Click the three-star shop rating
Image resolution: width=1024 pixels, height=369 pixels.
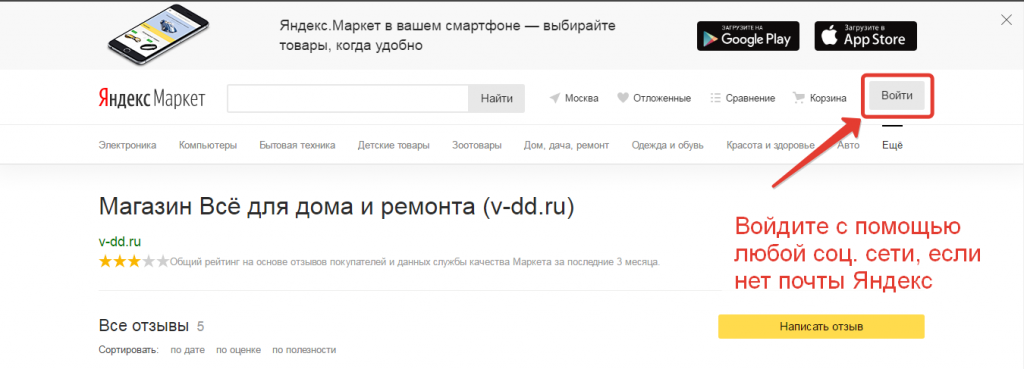133,262
